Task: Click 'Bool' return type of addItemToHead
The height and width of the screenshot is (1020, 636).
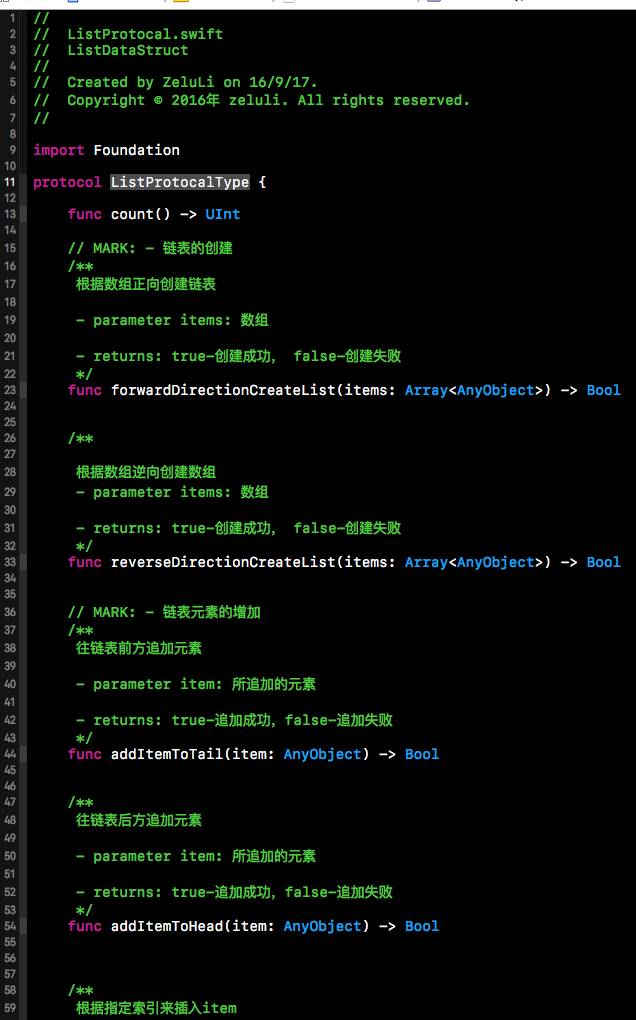Action: [422, 926]
